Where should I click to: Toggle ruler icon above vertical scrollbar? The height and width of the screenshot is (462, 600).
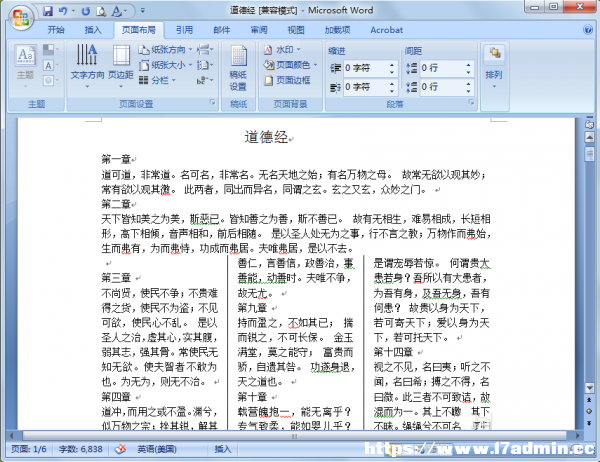tap(590, 124)
